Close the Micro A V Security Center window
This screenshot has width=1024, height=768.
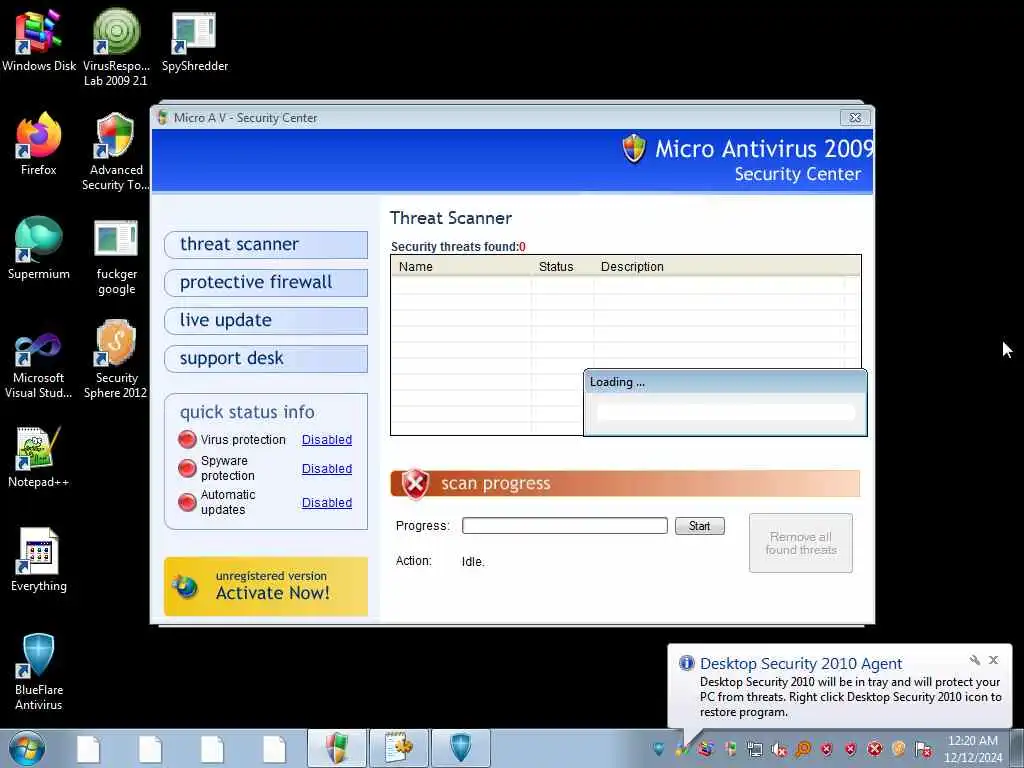click(x=855, y=118)
